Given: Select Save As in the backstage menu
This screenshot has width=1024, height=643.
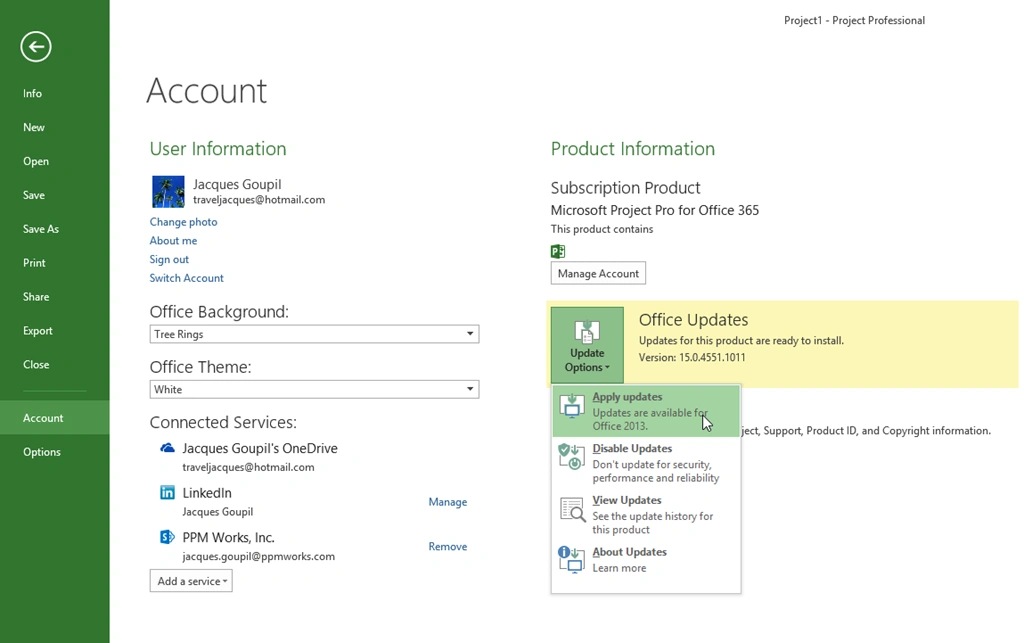Looking at the screenshot, I should pyautogui.click(x=41, y=229).
